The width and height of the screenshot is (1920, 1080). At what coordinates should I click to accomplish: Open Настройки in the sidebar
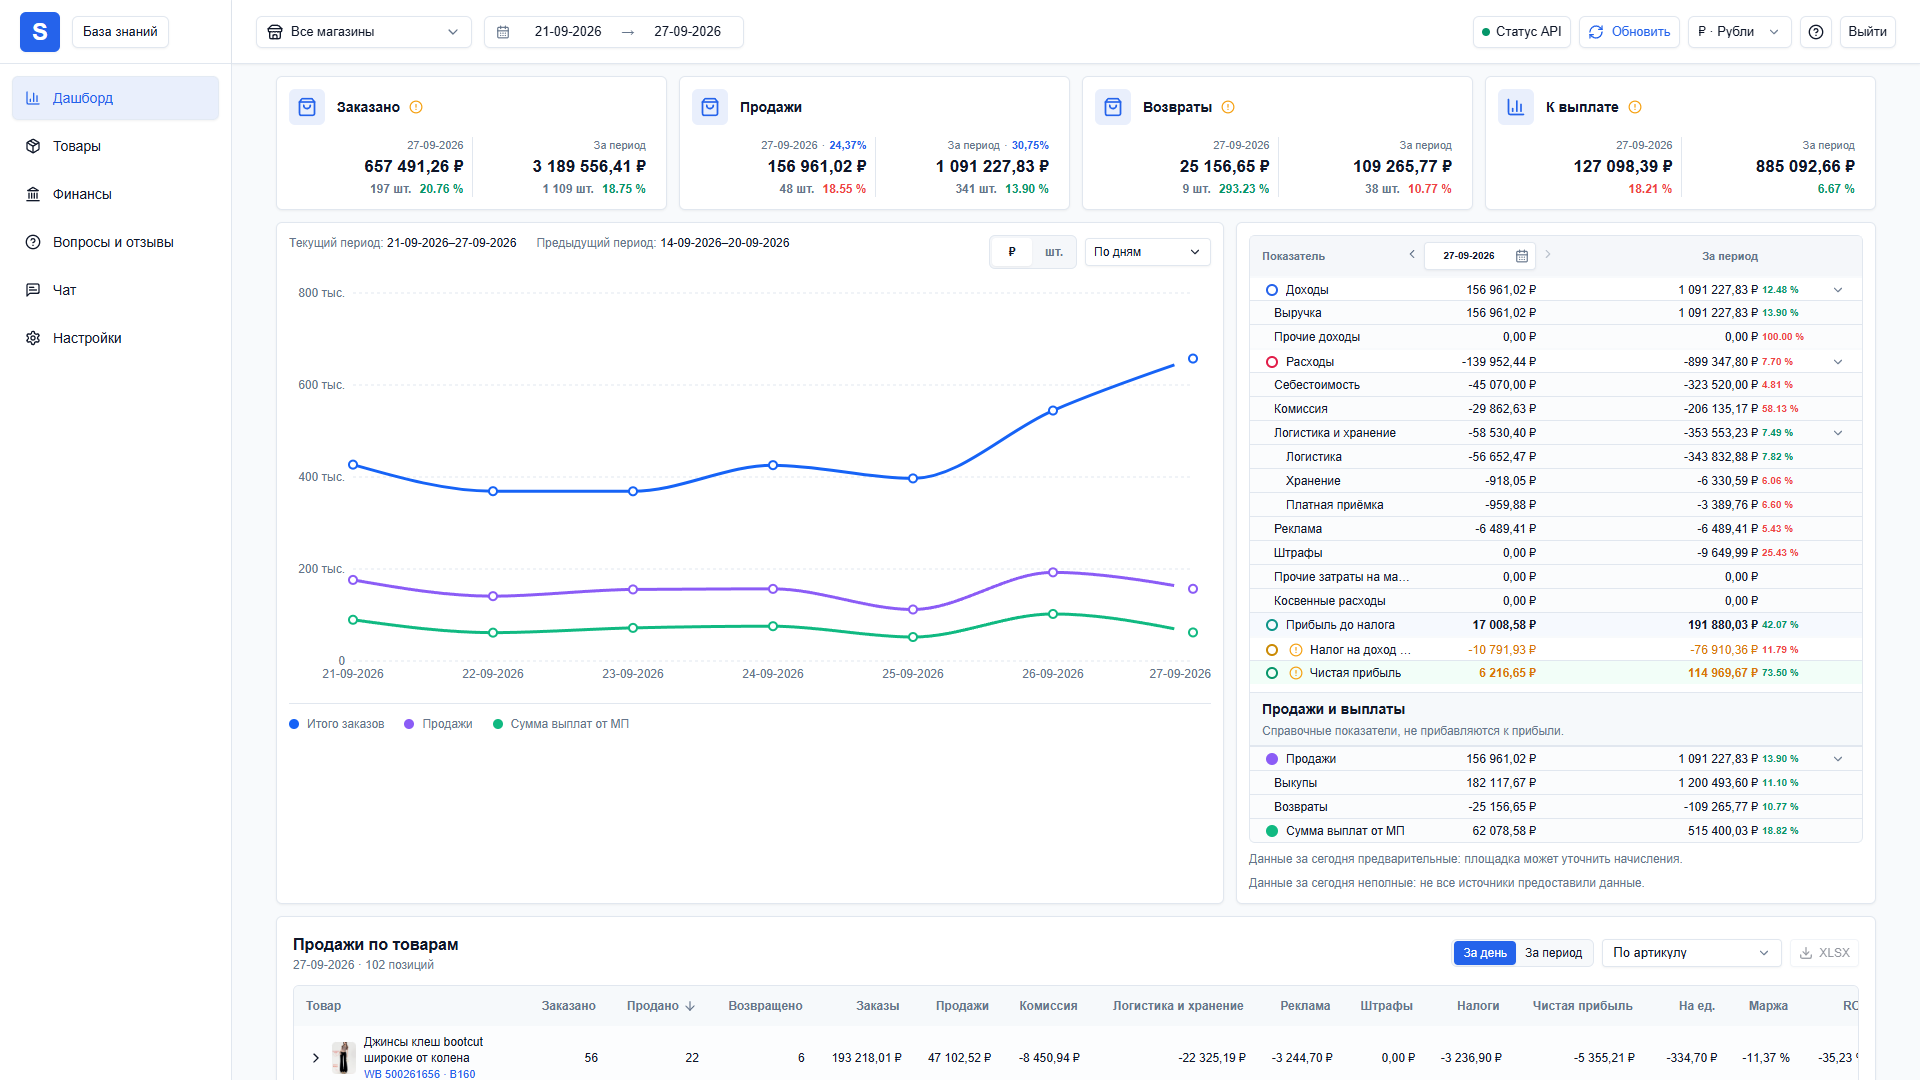click(116, 338)
